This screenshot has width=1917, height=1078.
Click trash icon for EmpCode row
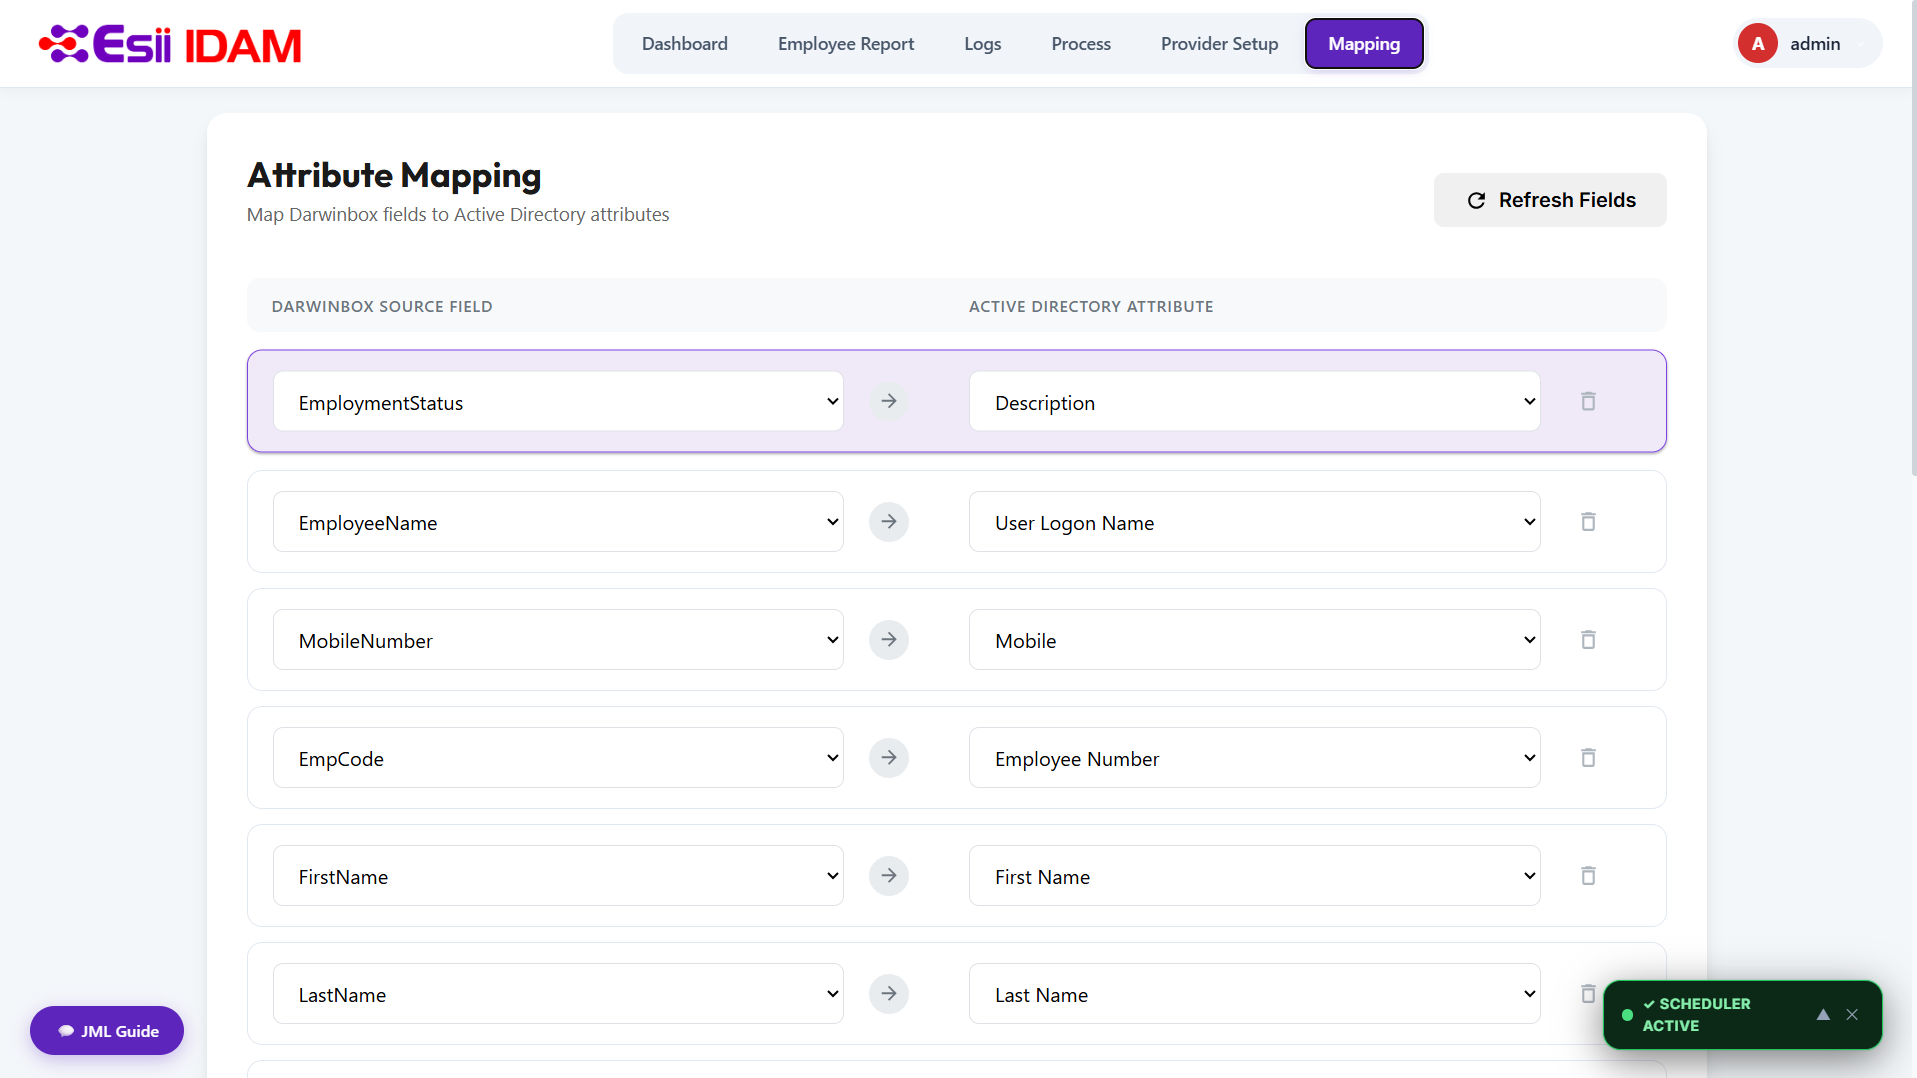pos(1588,758)
